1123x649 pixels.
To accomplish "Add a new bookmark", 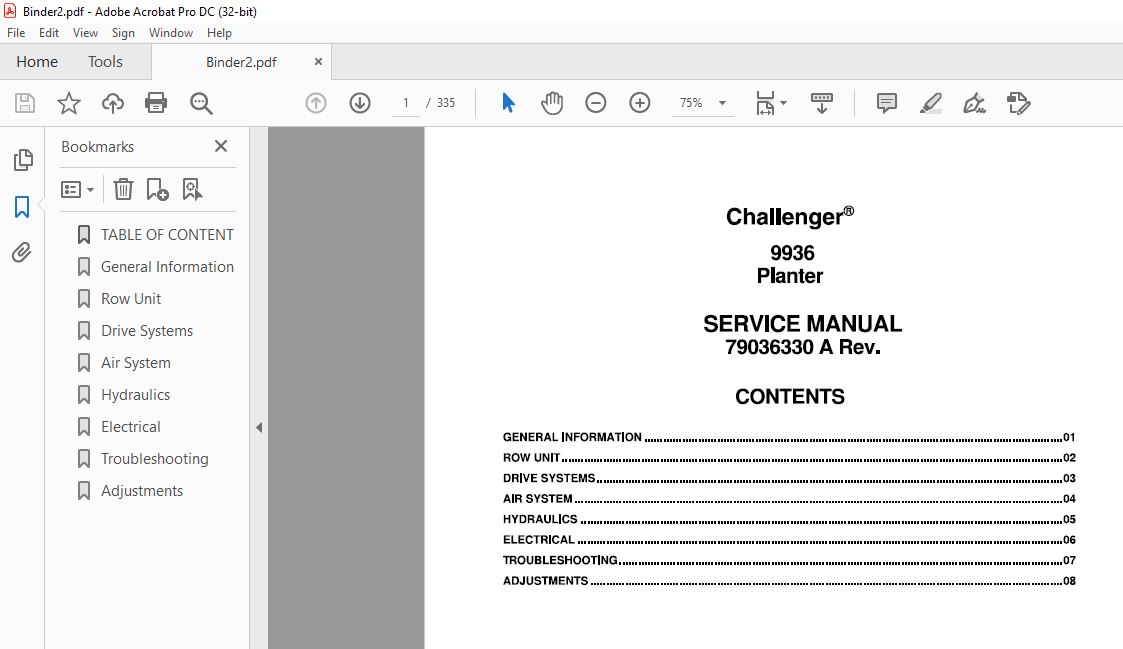I will coord(157,189).
